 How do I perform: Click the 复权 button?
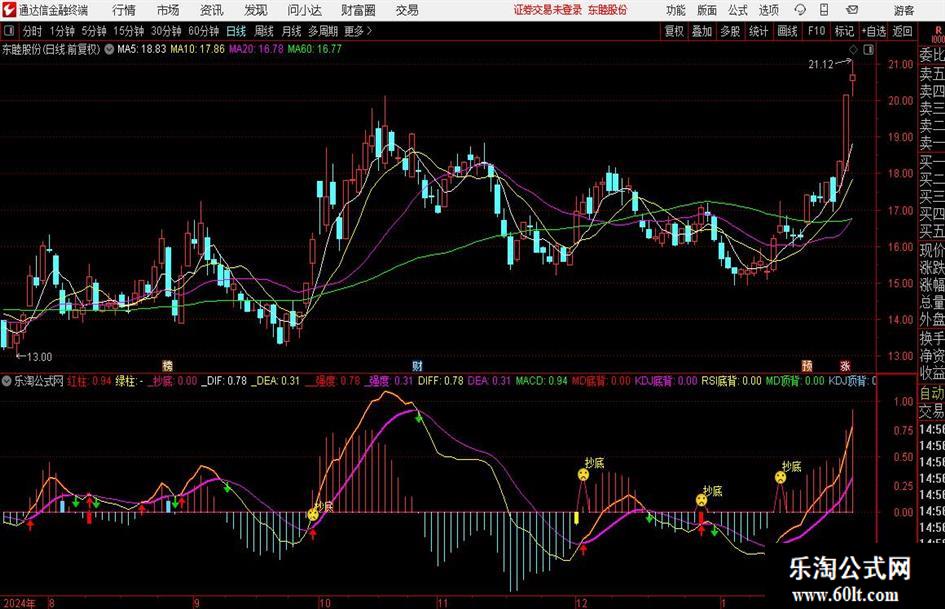pos(674,31)
